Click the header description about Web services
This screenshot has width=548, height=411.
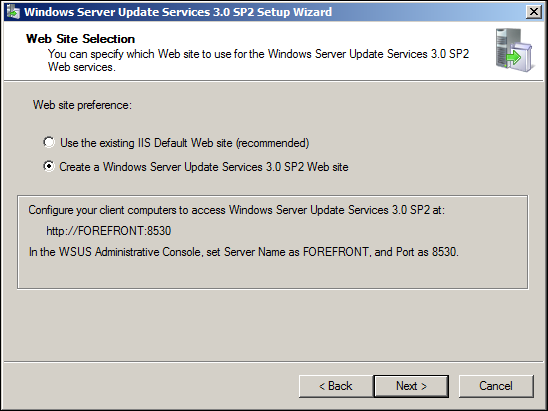258,60
